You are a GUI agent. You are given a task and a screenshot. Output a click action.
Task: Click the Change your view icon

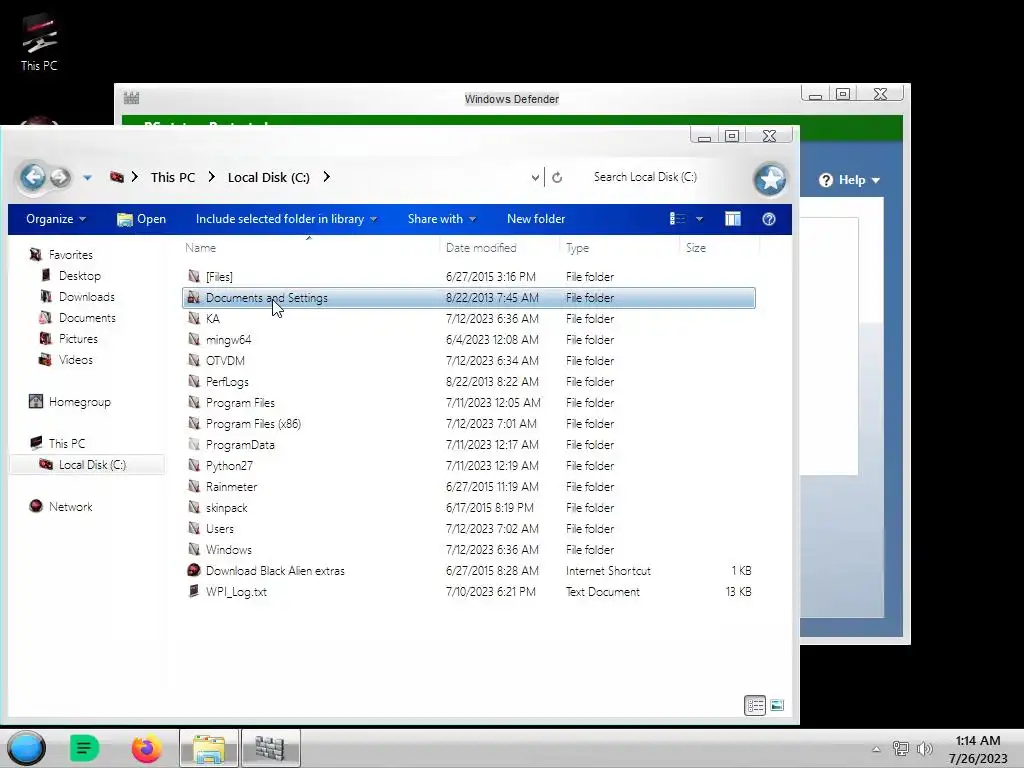coord(678,219)
